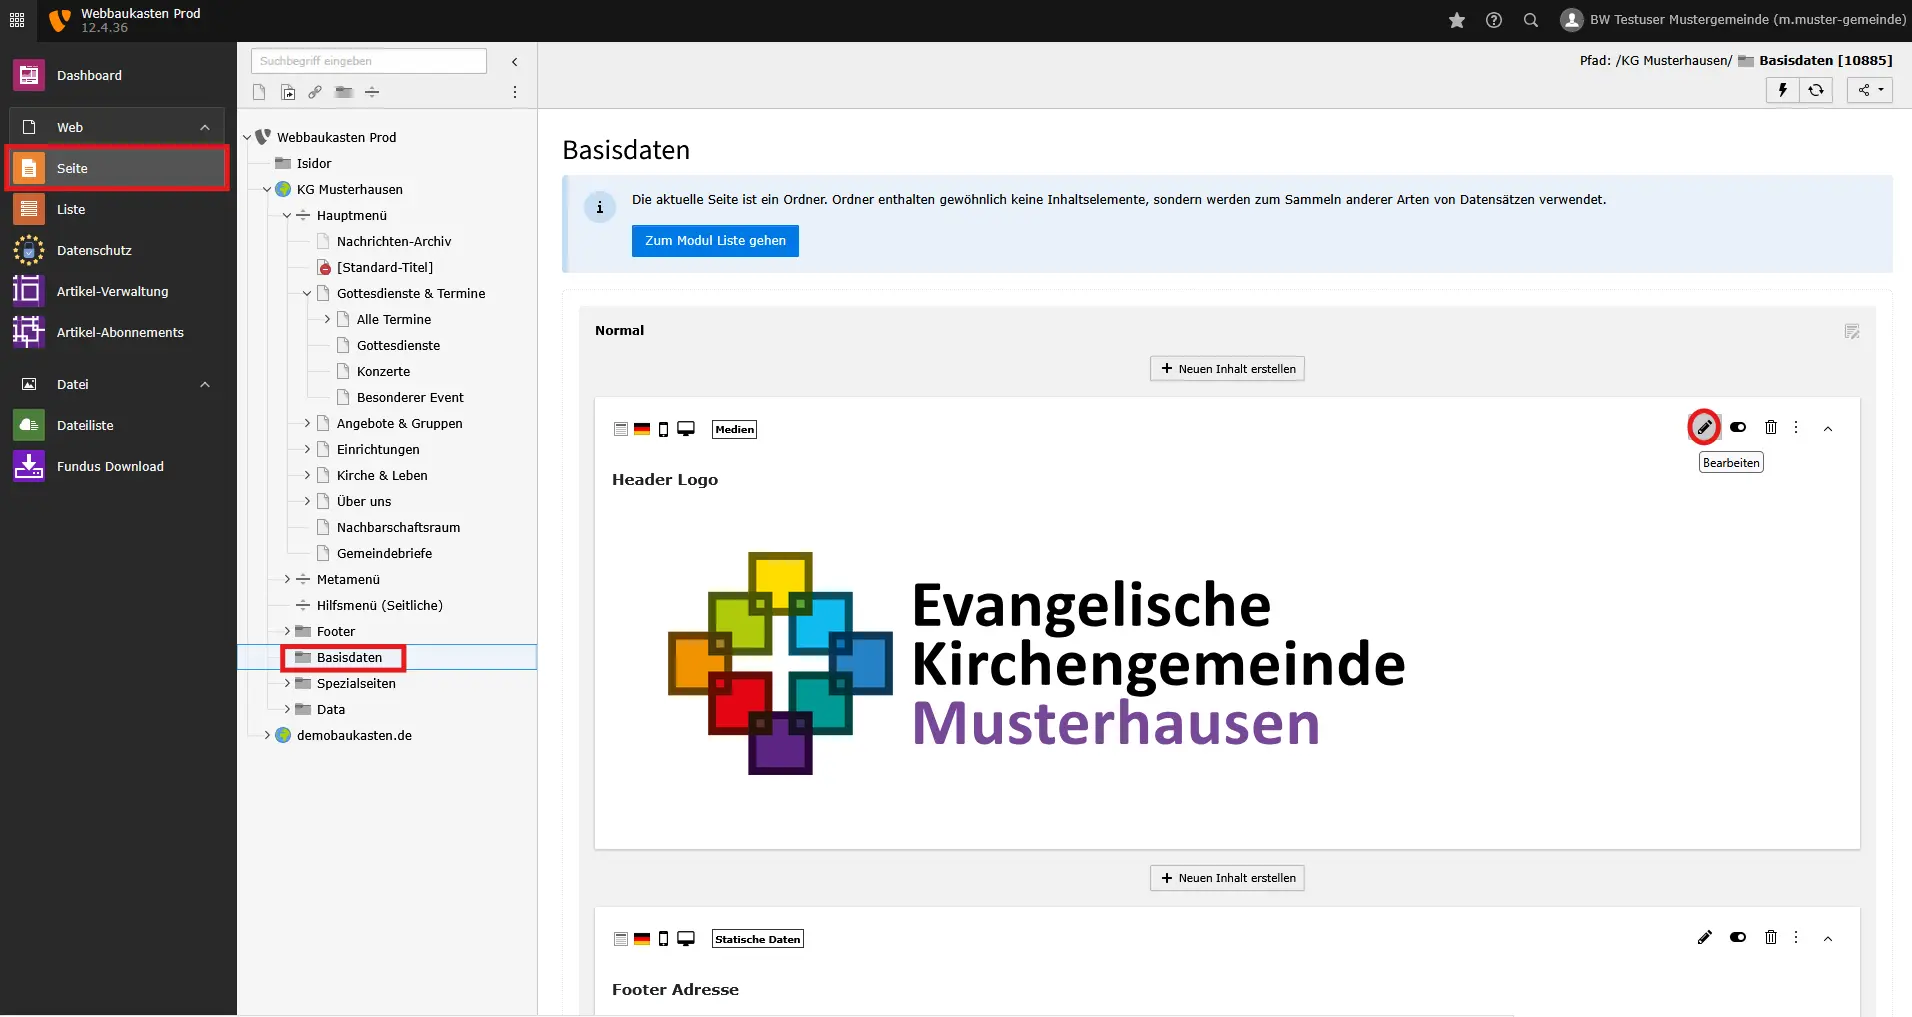Open the application grid icon top left
1912x1017 pixels.
[17, 20]
